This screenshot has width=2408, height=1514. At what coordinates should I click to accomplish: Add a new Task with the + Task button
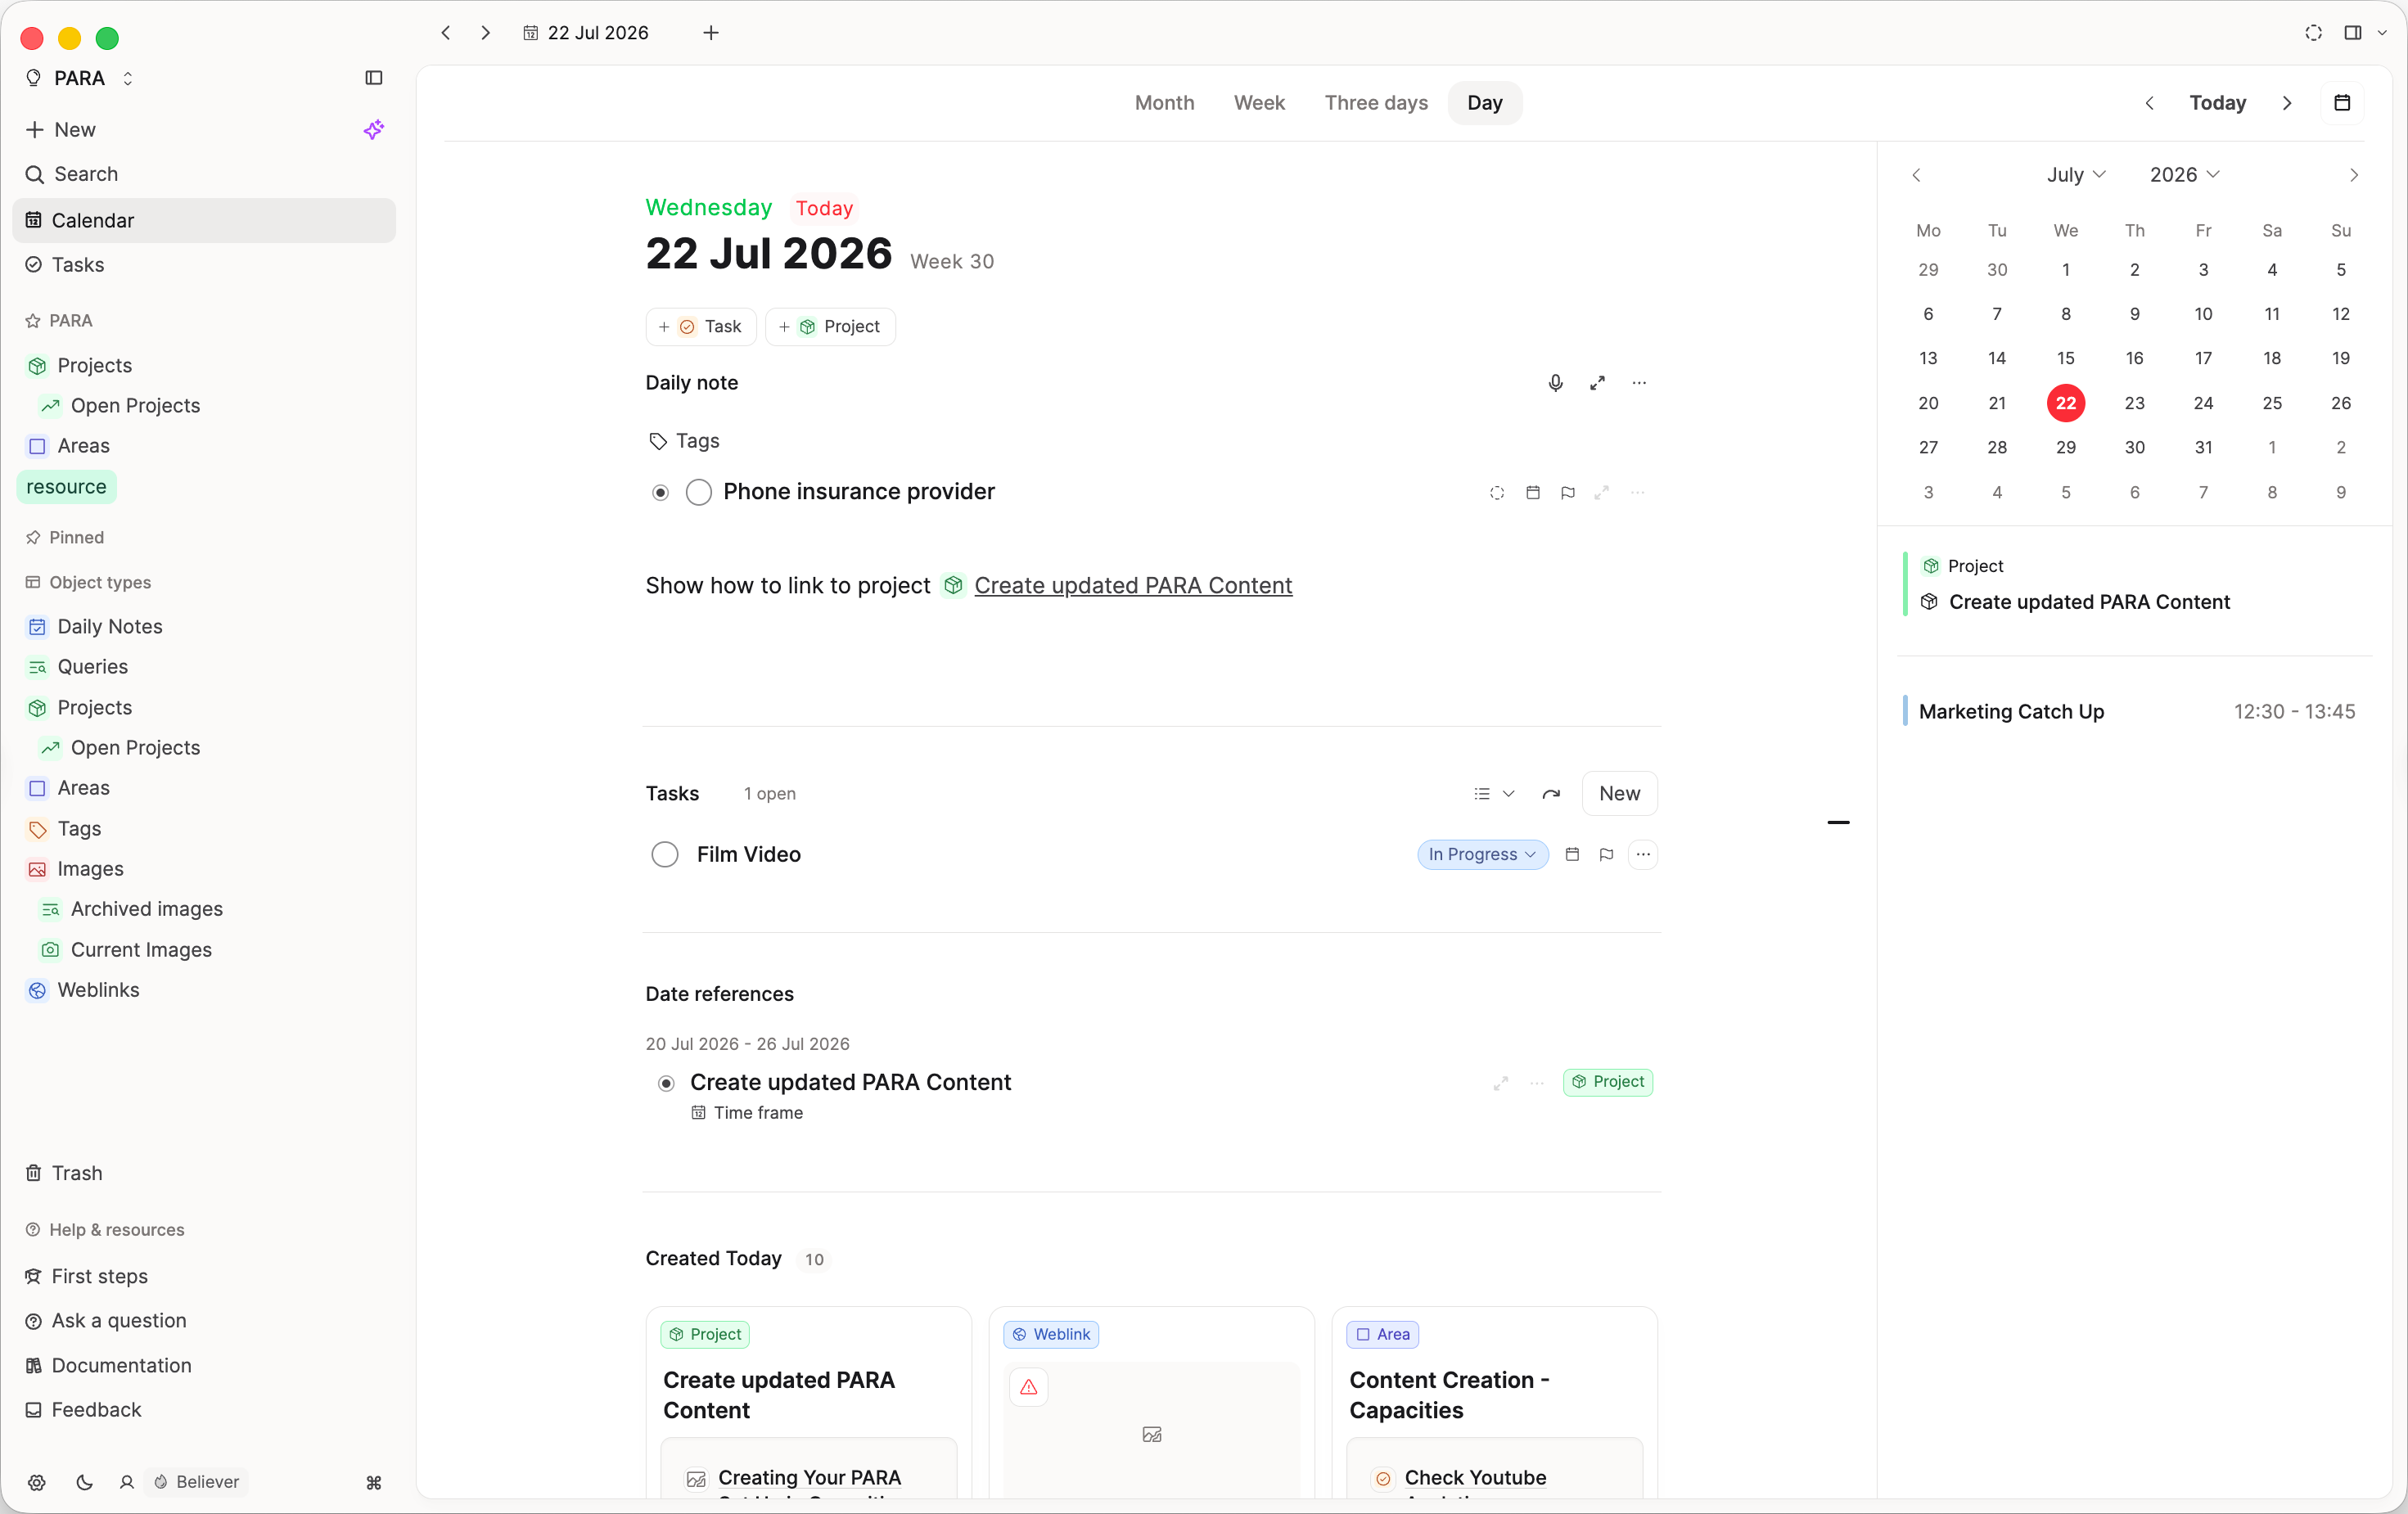pos(700,327)
